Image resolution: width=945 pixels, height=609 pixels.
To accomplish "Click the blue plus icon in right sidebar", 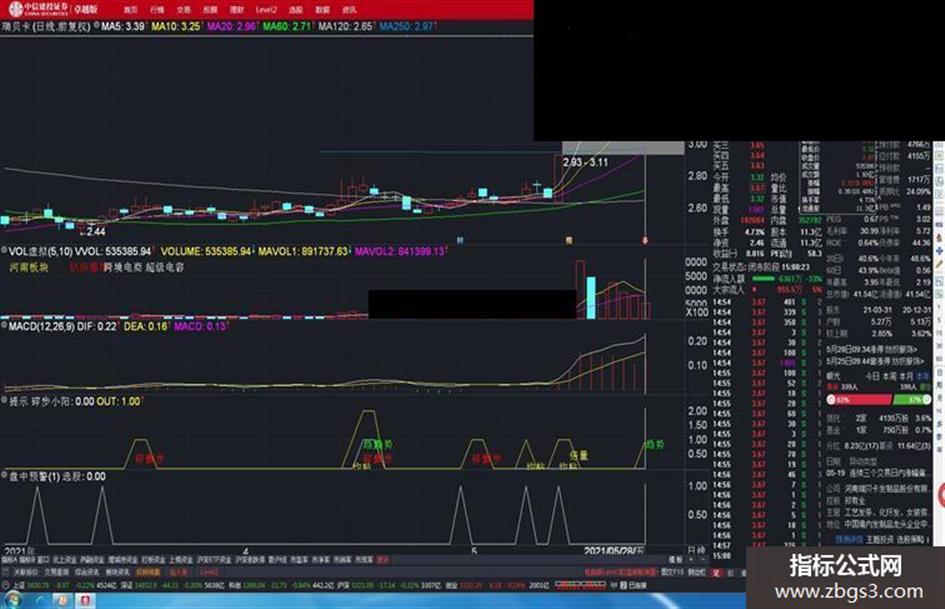I will click(x=940, y=250).
